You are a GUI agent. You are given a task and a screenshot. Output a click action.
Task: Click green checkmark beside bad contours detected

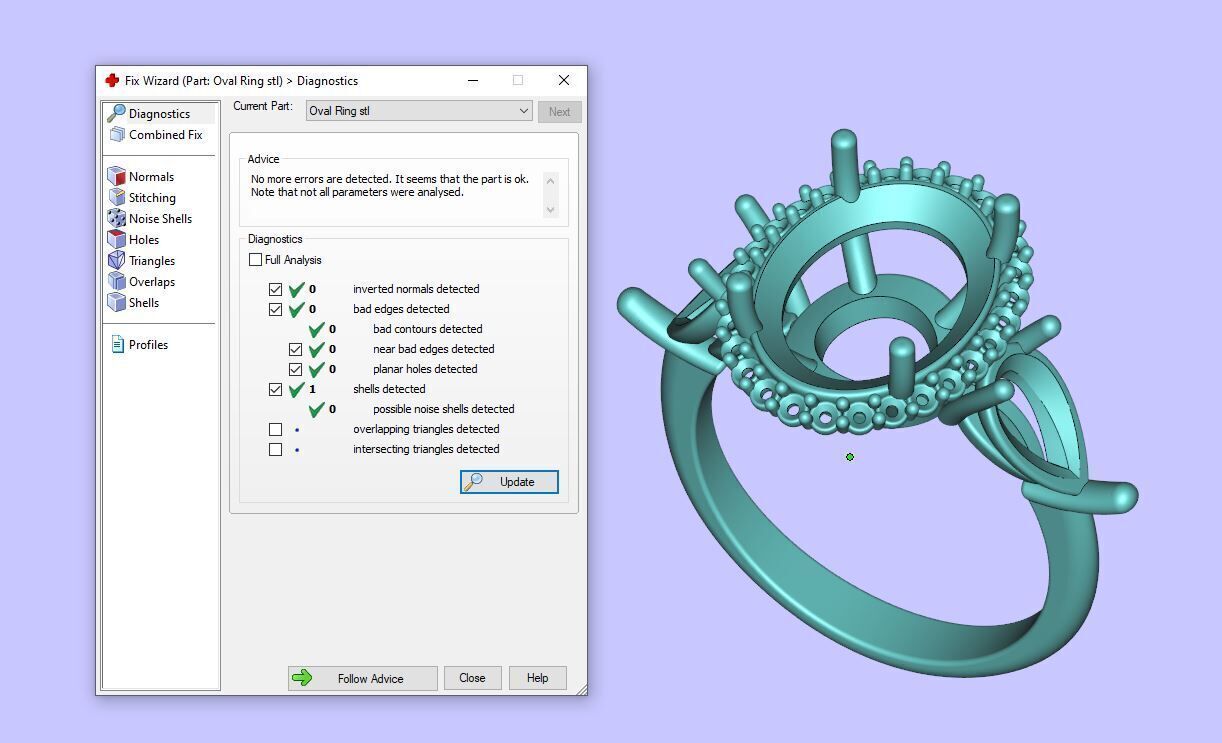coord(316,330)
